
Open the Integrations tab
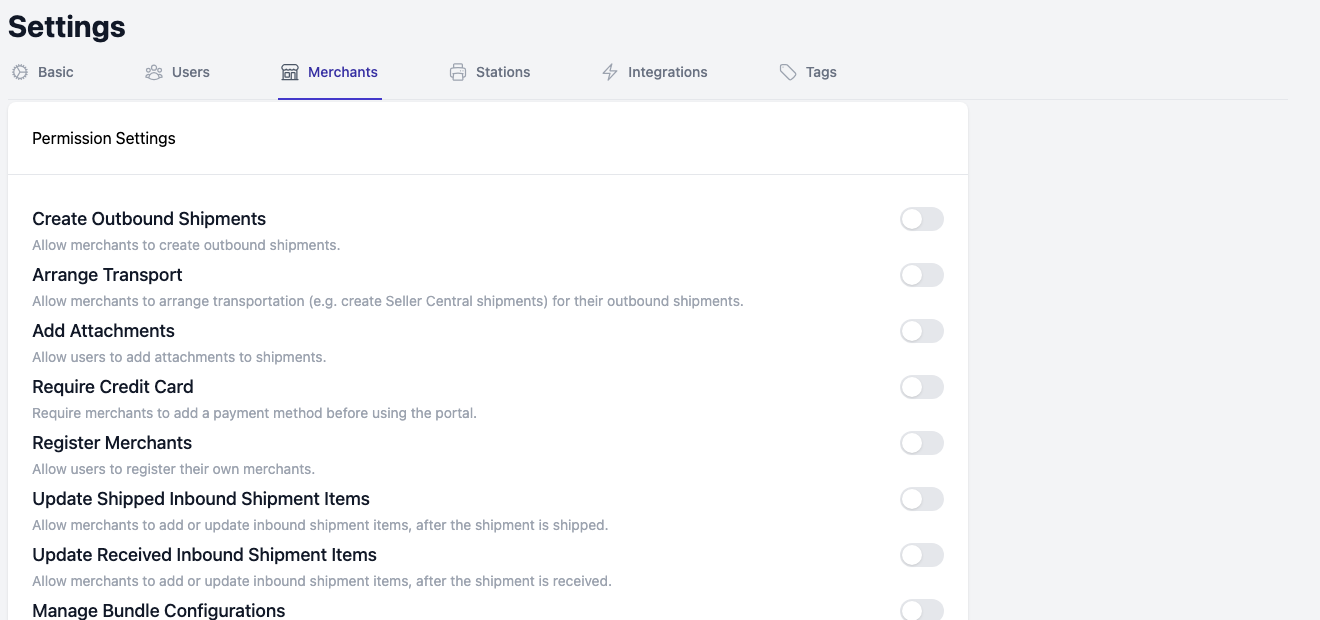click(655, 72)
